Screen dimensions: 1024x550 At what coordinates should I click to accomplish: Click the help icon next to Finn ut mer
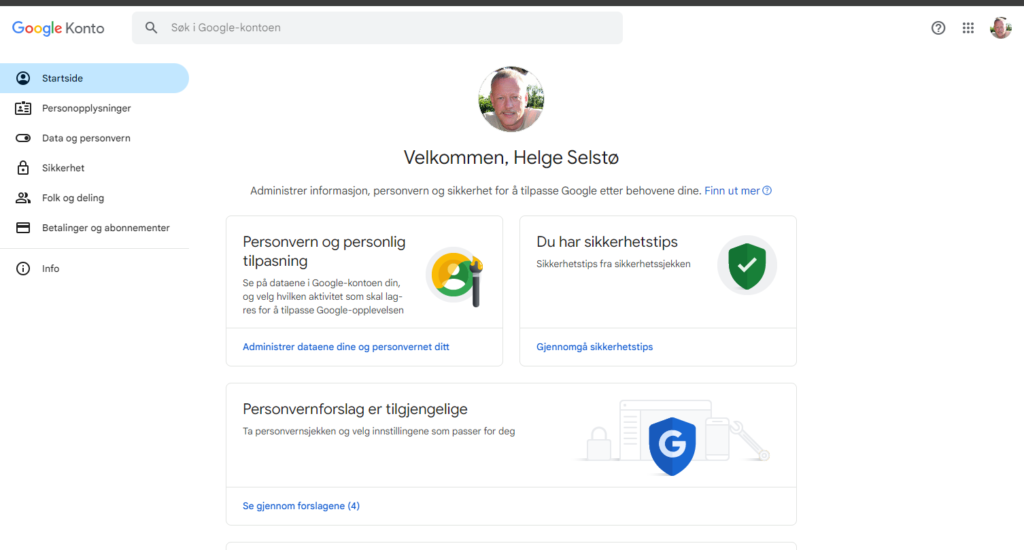(767, 191)
